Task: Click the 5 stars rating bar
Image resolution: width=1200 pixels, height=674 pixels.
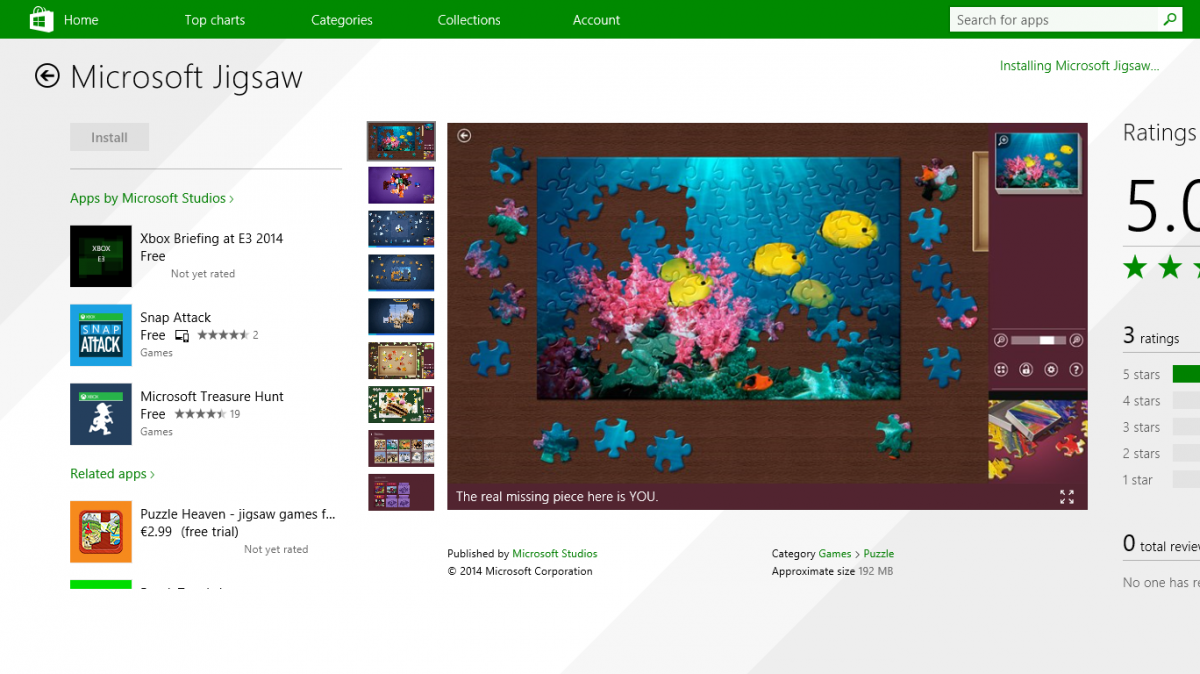Action: click(1186, 374)
